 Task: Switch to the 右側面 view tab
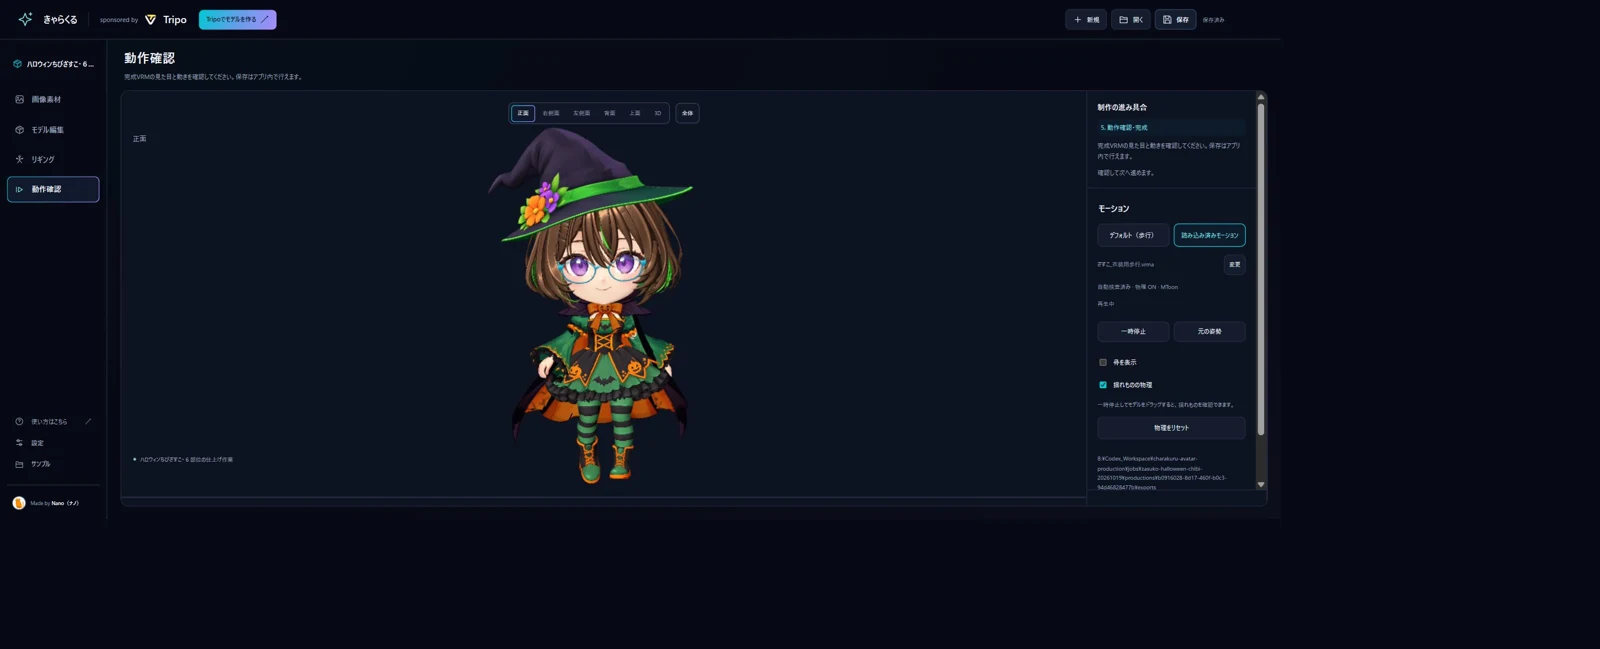[551, 113]
